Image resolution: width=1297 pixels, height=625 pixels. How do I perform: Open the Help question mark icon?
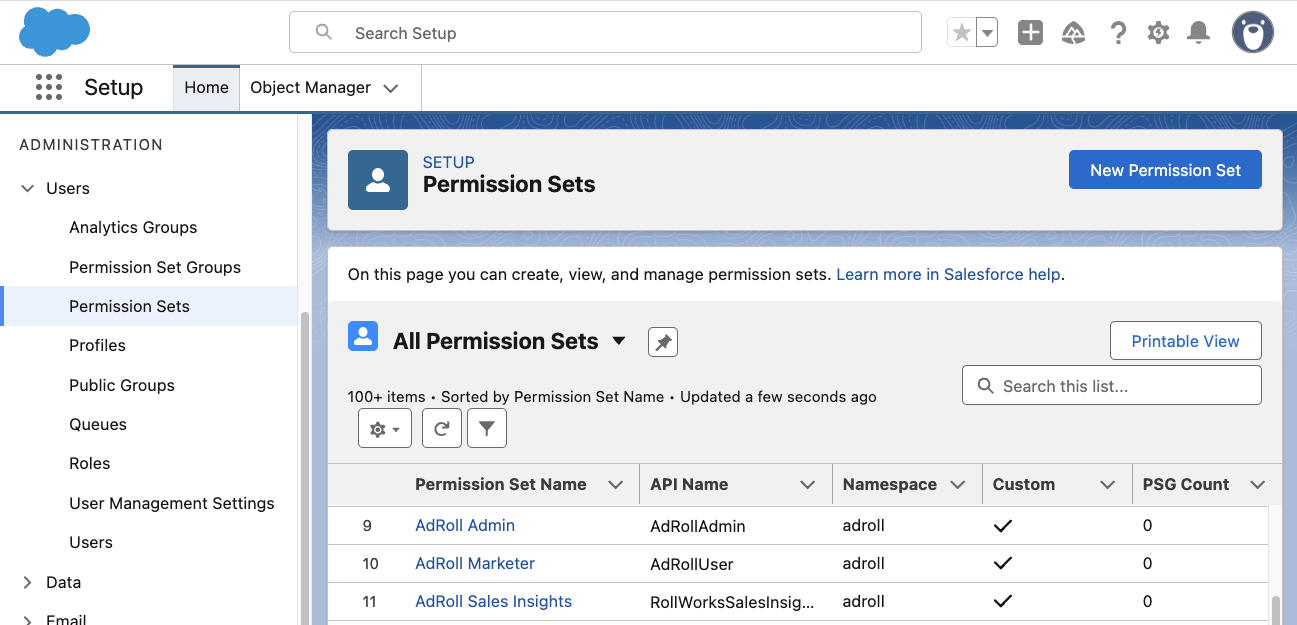[1118, 33]
